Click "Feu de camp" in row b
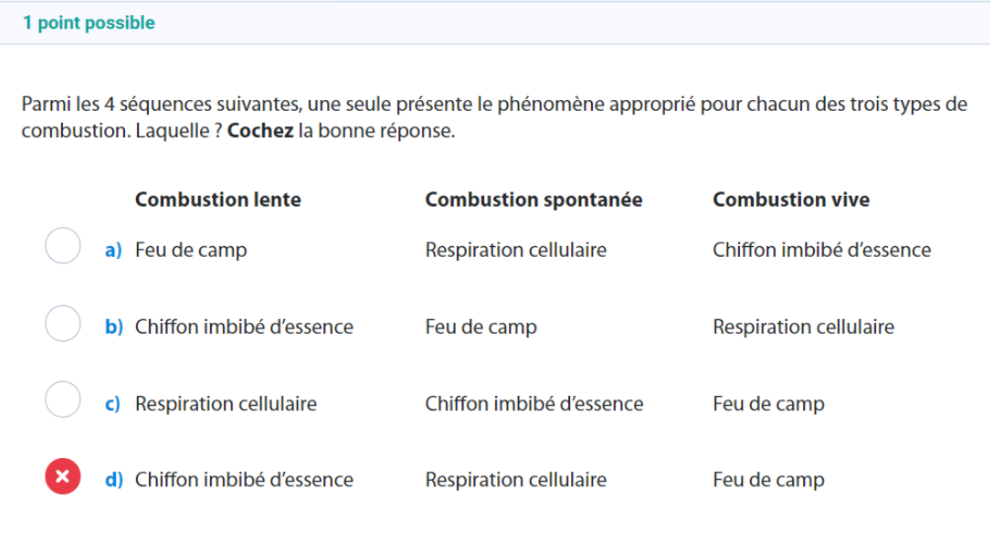Screen dimensions: 990x537 481,327
